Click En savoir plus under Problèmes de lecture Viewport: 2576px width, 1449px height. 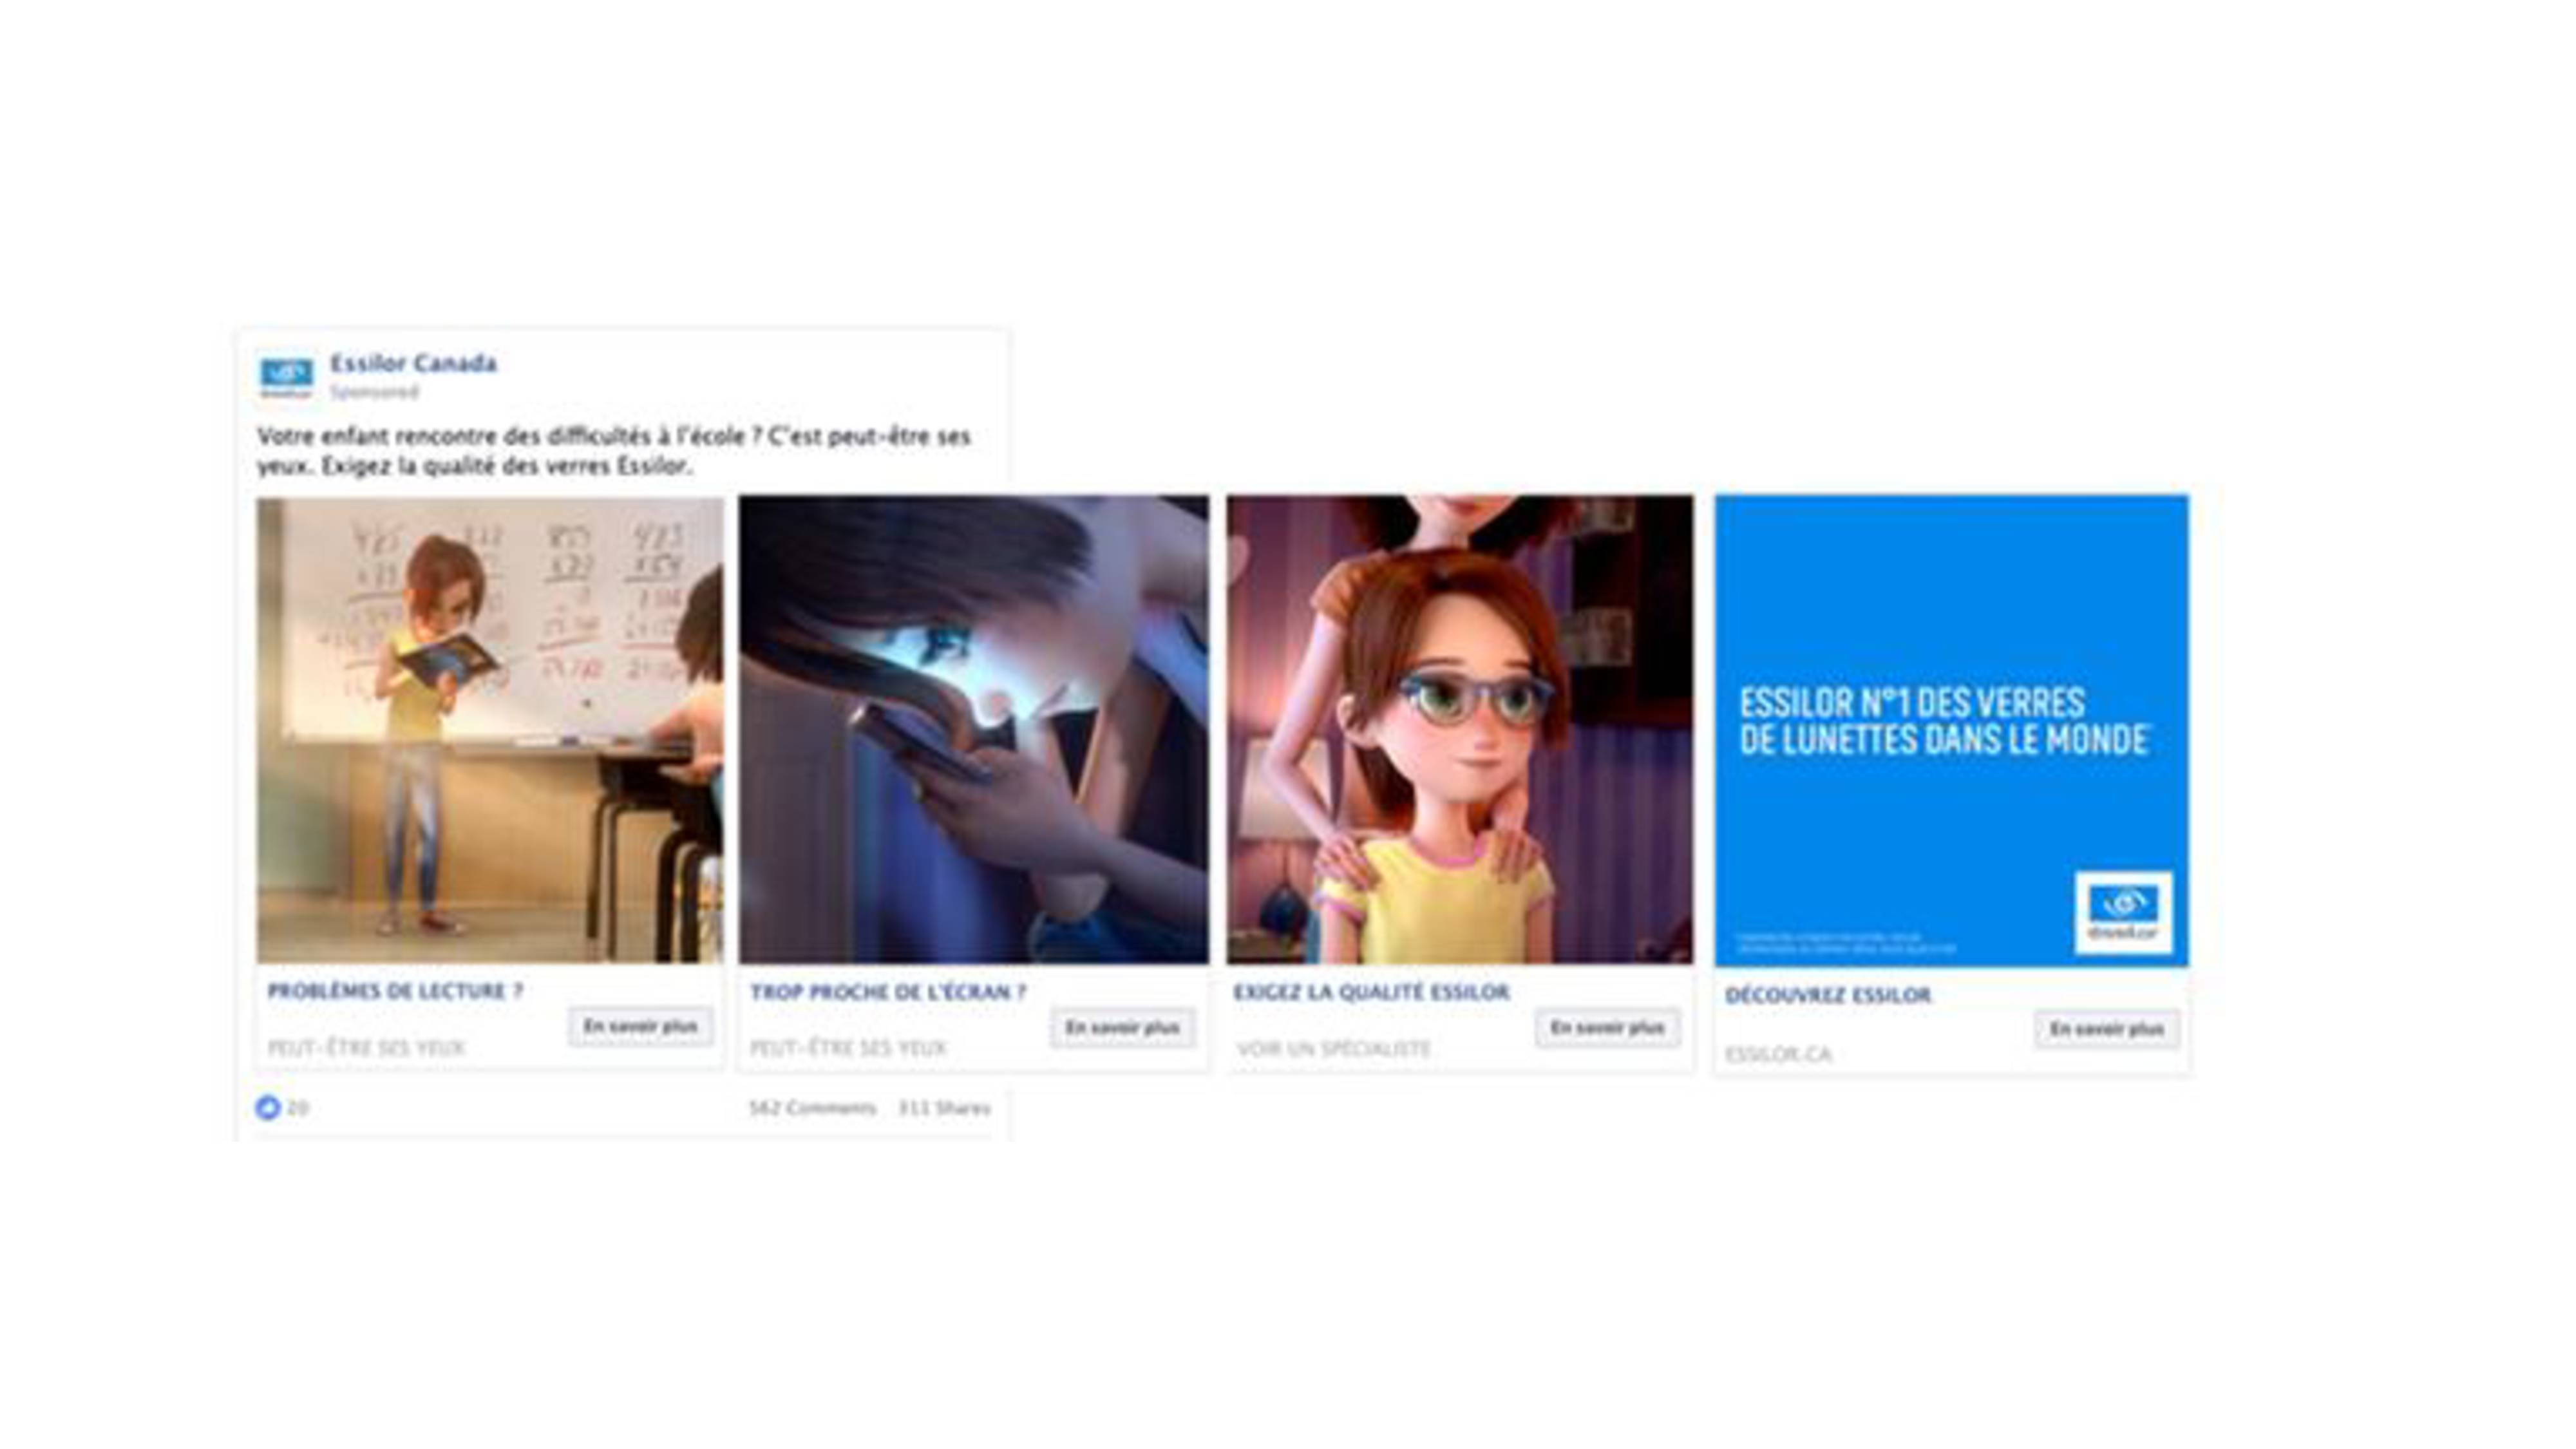tap(641, 1027)
